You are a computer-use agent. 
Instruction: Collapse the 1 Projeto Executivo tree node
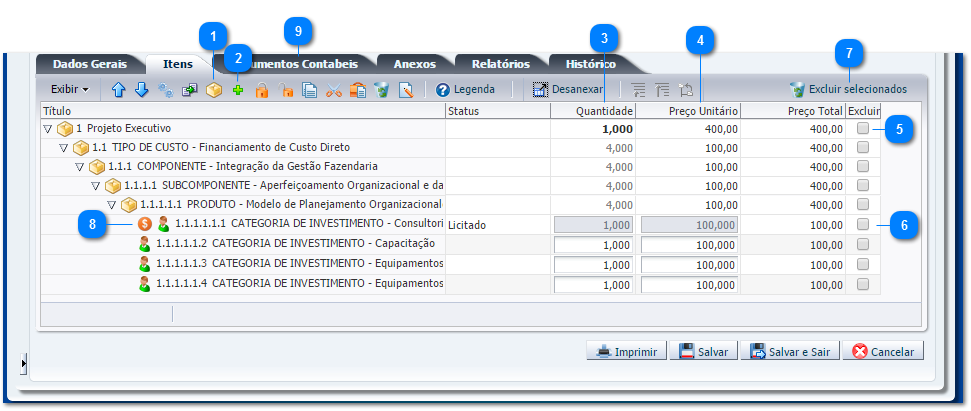click(x=47, y=129)
